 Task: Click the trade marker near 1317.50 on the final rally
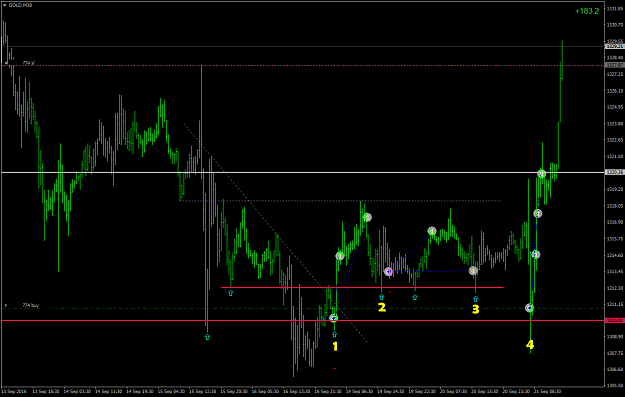point(538,214)
